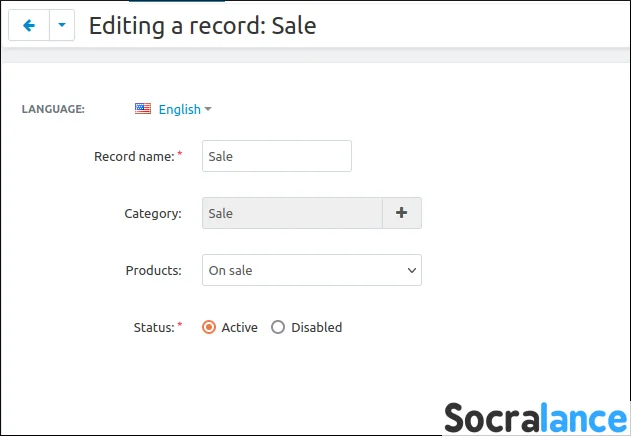Click the 'Editing a record: Sale' title

coord(202,26)
